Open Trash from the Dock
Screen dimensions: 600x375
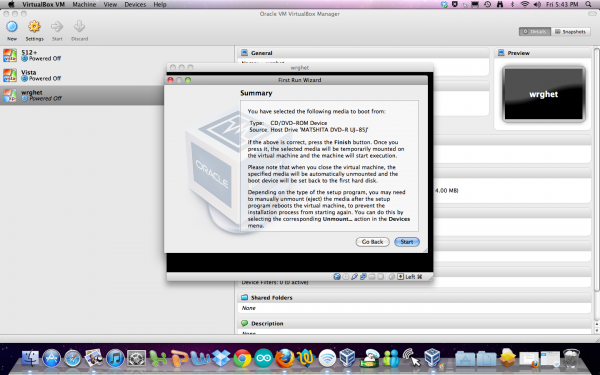[x=572, y=359]
